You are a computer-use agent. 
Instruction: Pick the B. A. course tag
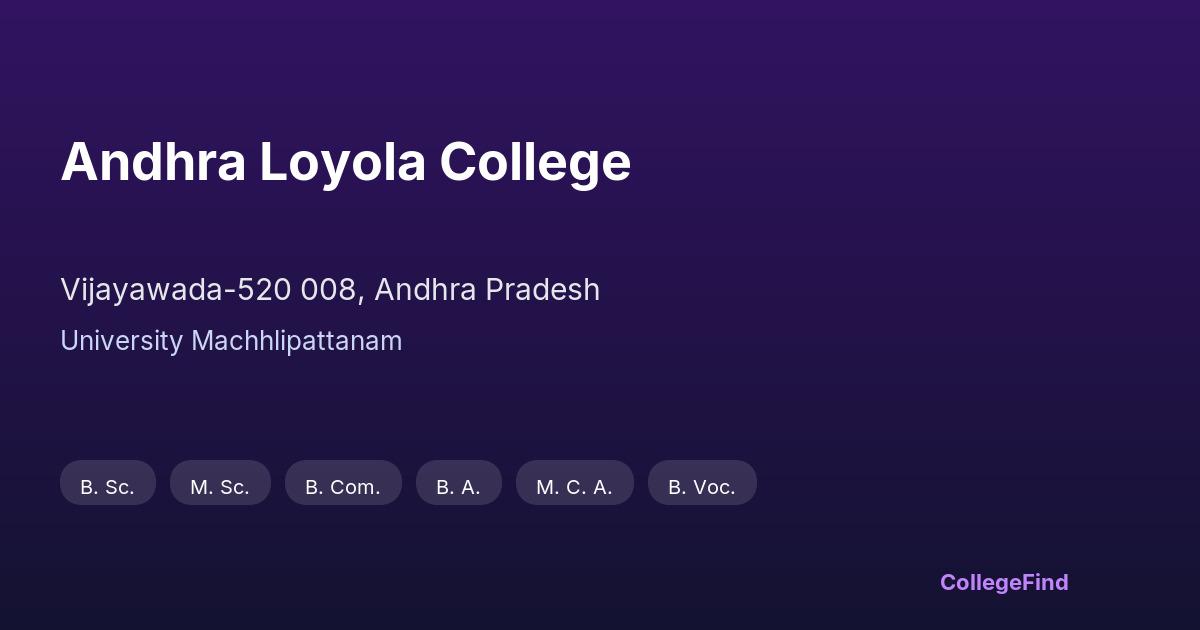click(x=458, y=487)
